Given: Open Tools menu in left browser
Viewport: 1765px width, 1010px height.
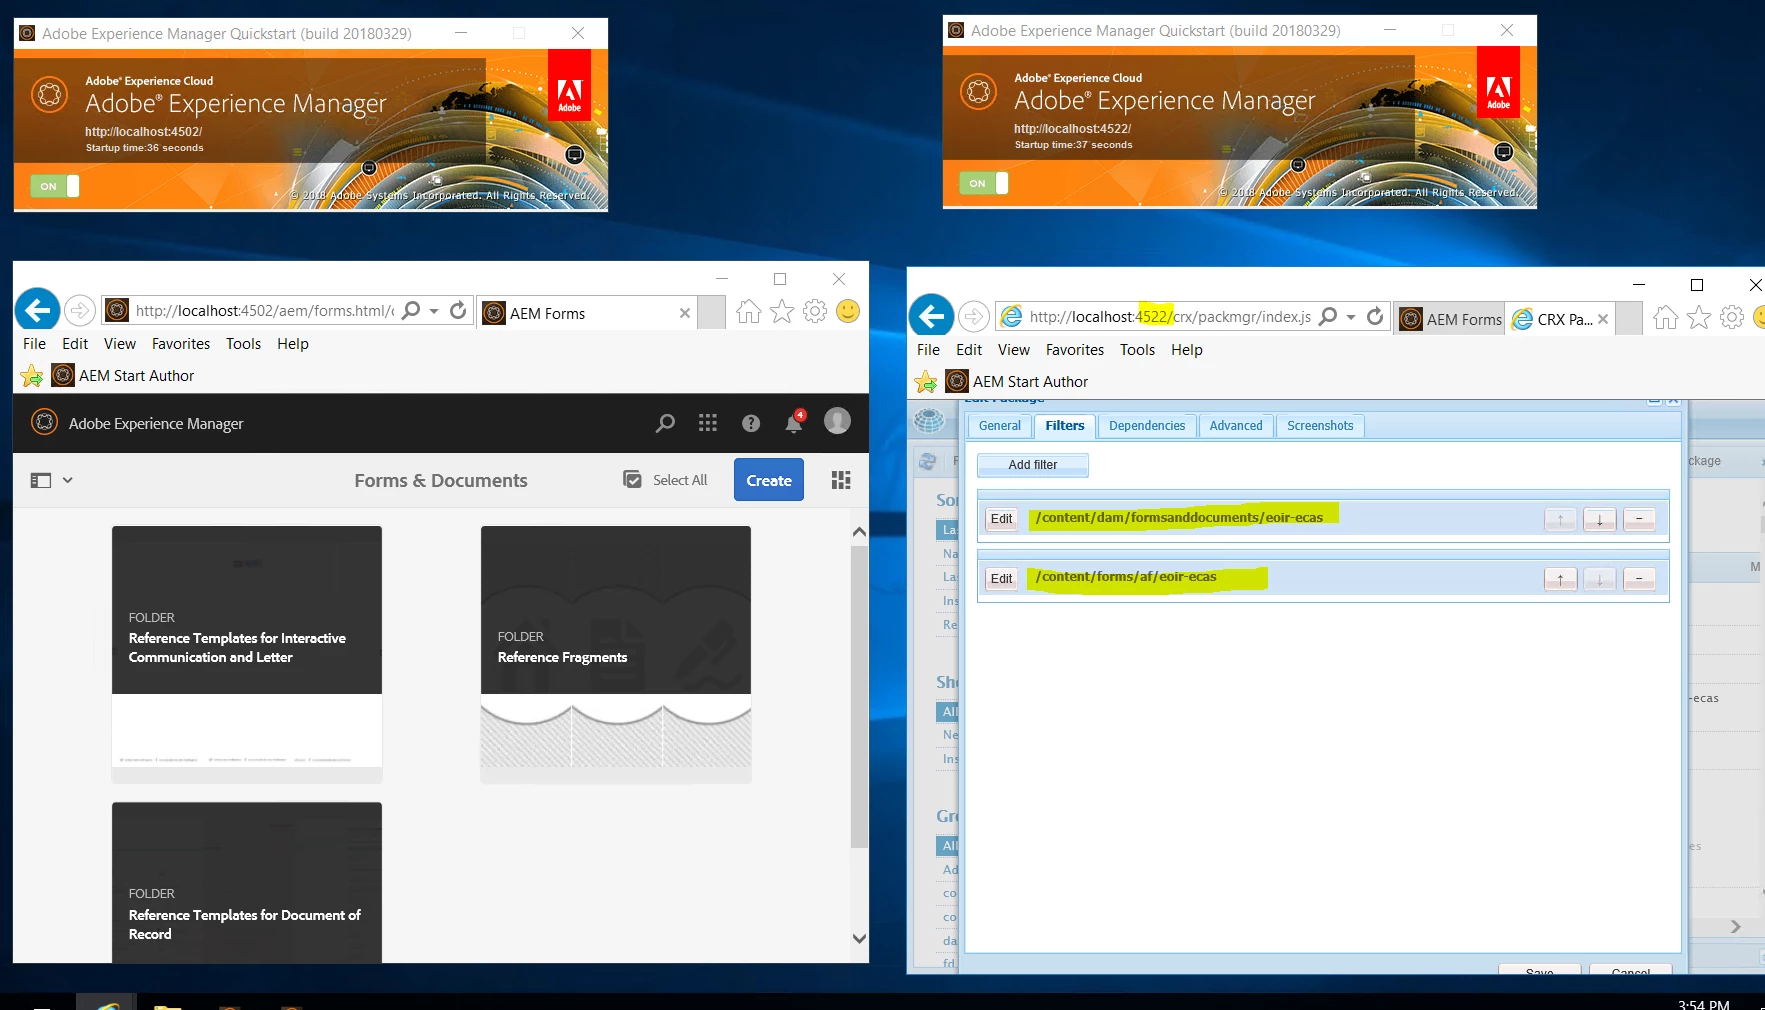Looking at the screenshot, I should 243,344.
